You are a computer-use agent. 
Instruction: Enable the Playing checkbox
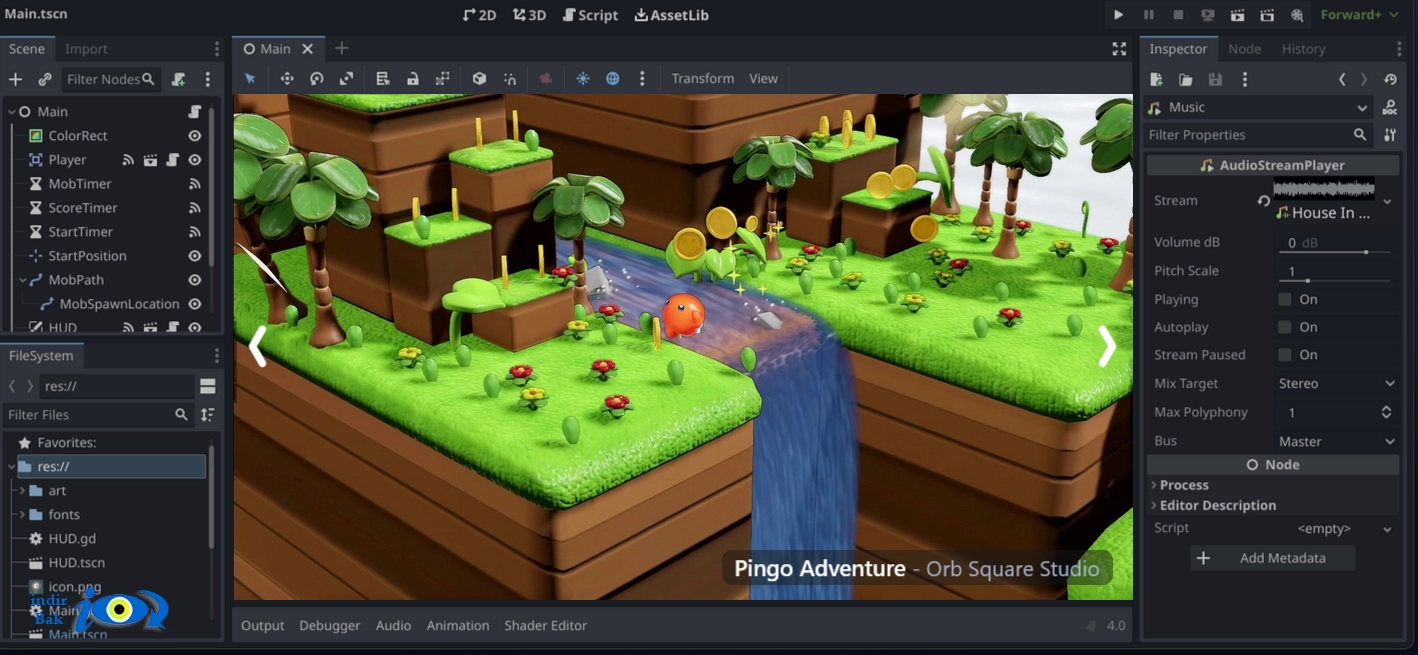pyautogui.click(x=1284, y=299)
